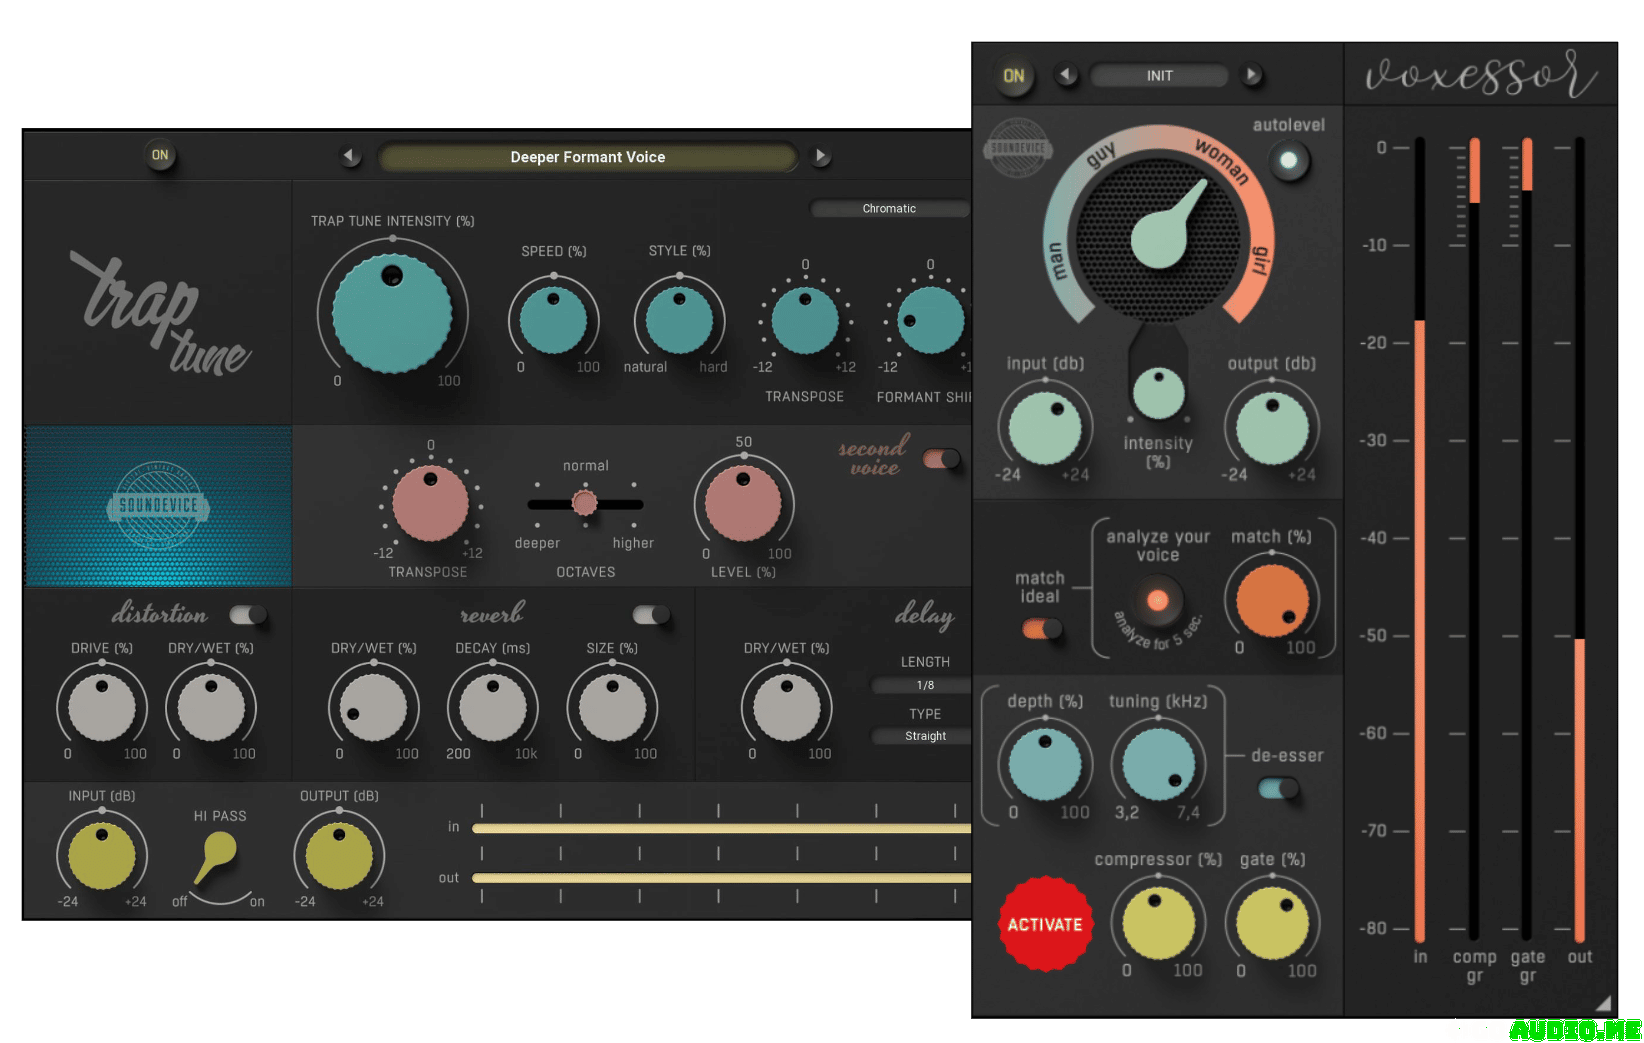This screenshot has height=1043, width=1644.
Task: Toggle the Trap Tune ON power button
Action: [x=160, y=155]
